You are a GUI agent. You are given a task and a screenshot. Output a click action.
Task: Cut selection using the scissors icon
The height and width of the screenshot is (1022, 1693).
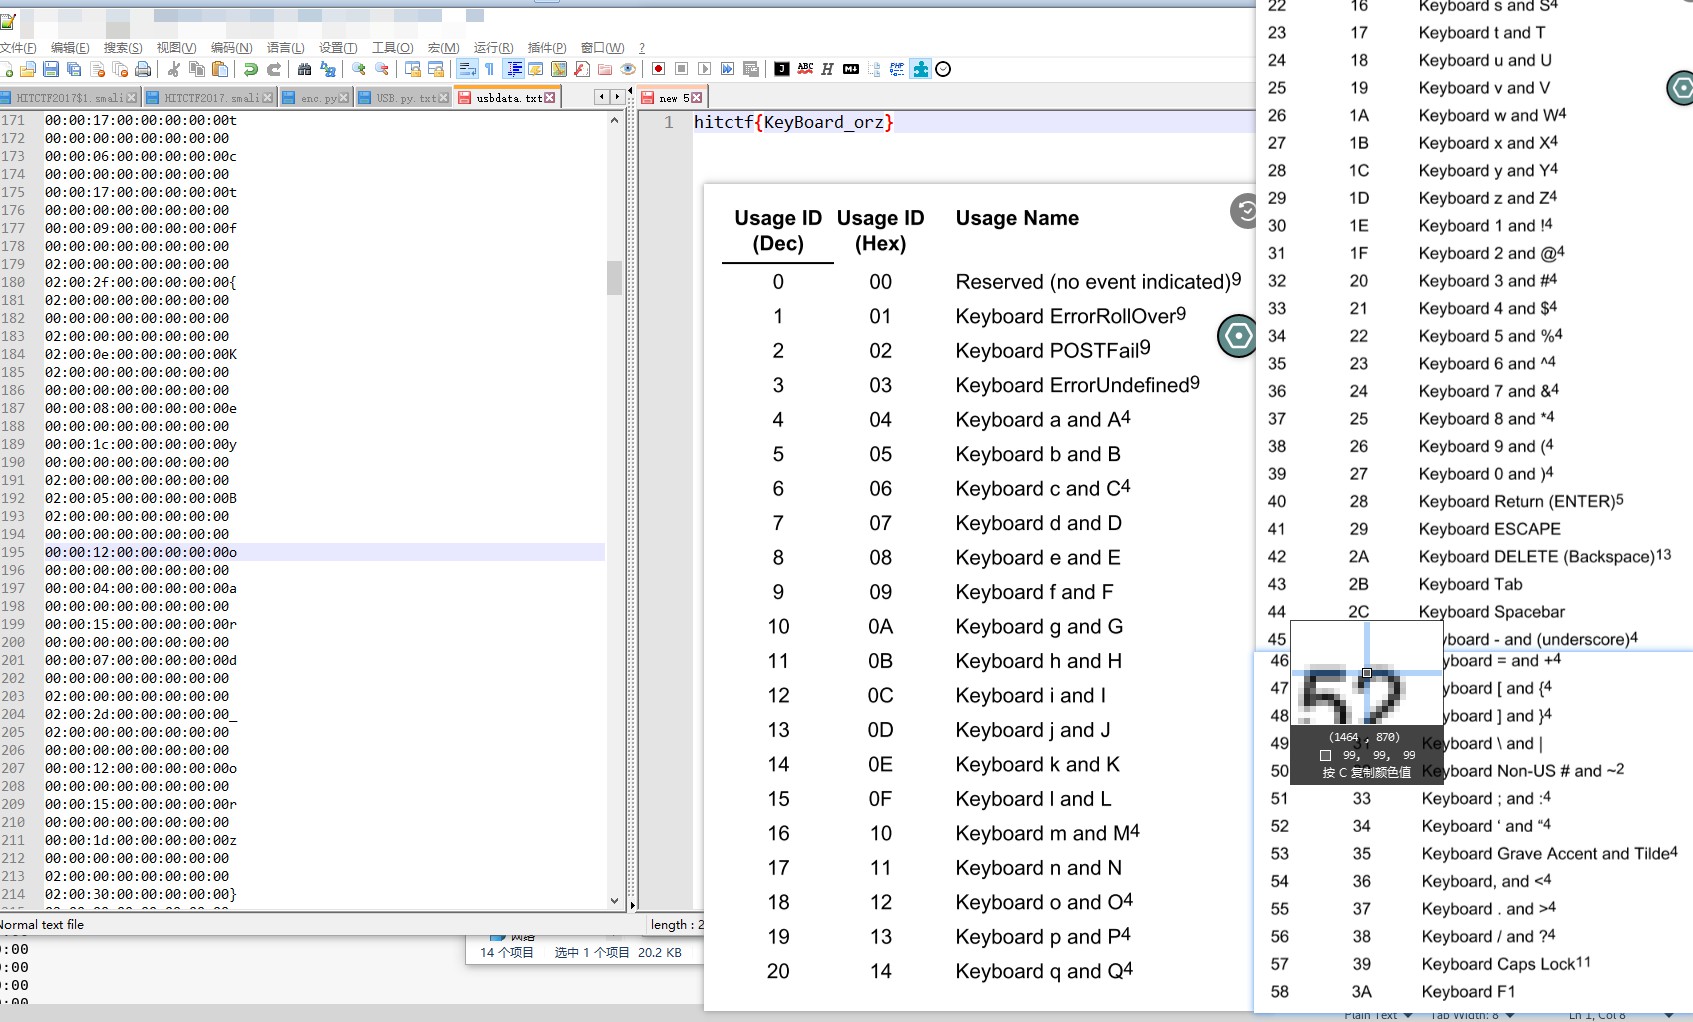click(174, 69)
